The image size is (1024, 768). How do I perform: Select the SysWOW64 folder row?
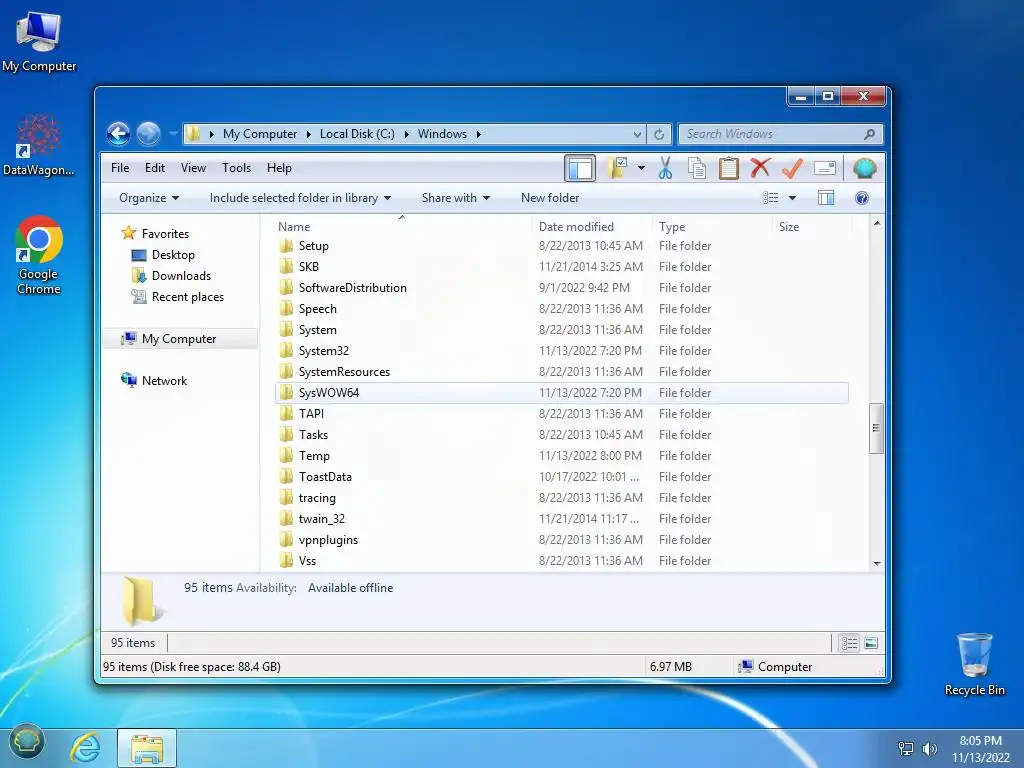(562, 392)
